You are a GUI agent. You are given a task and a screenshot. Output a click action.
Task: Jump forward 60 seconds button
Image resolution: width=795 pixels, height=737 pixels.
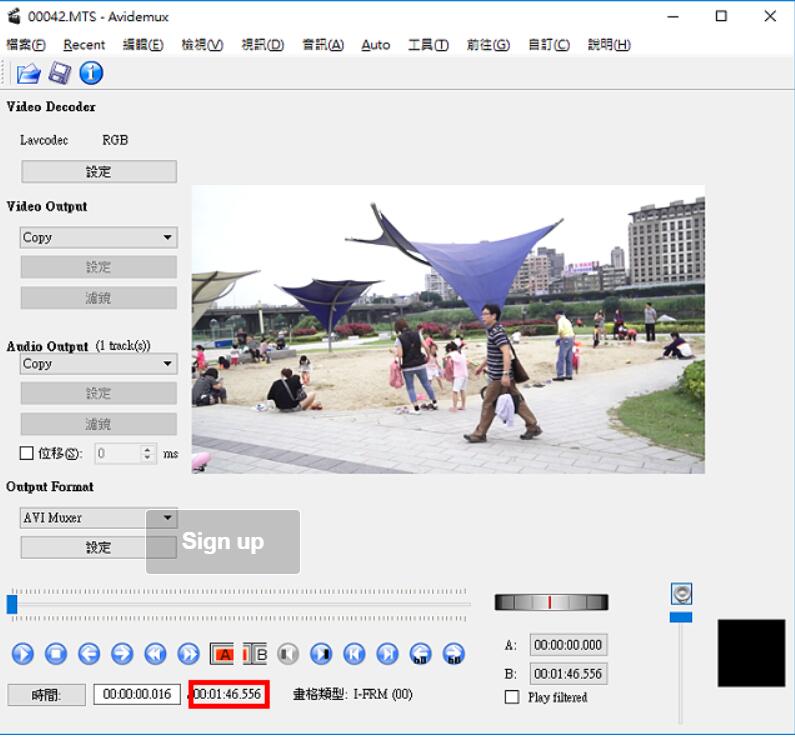tap(454, 654)
